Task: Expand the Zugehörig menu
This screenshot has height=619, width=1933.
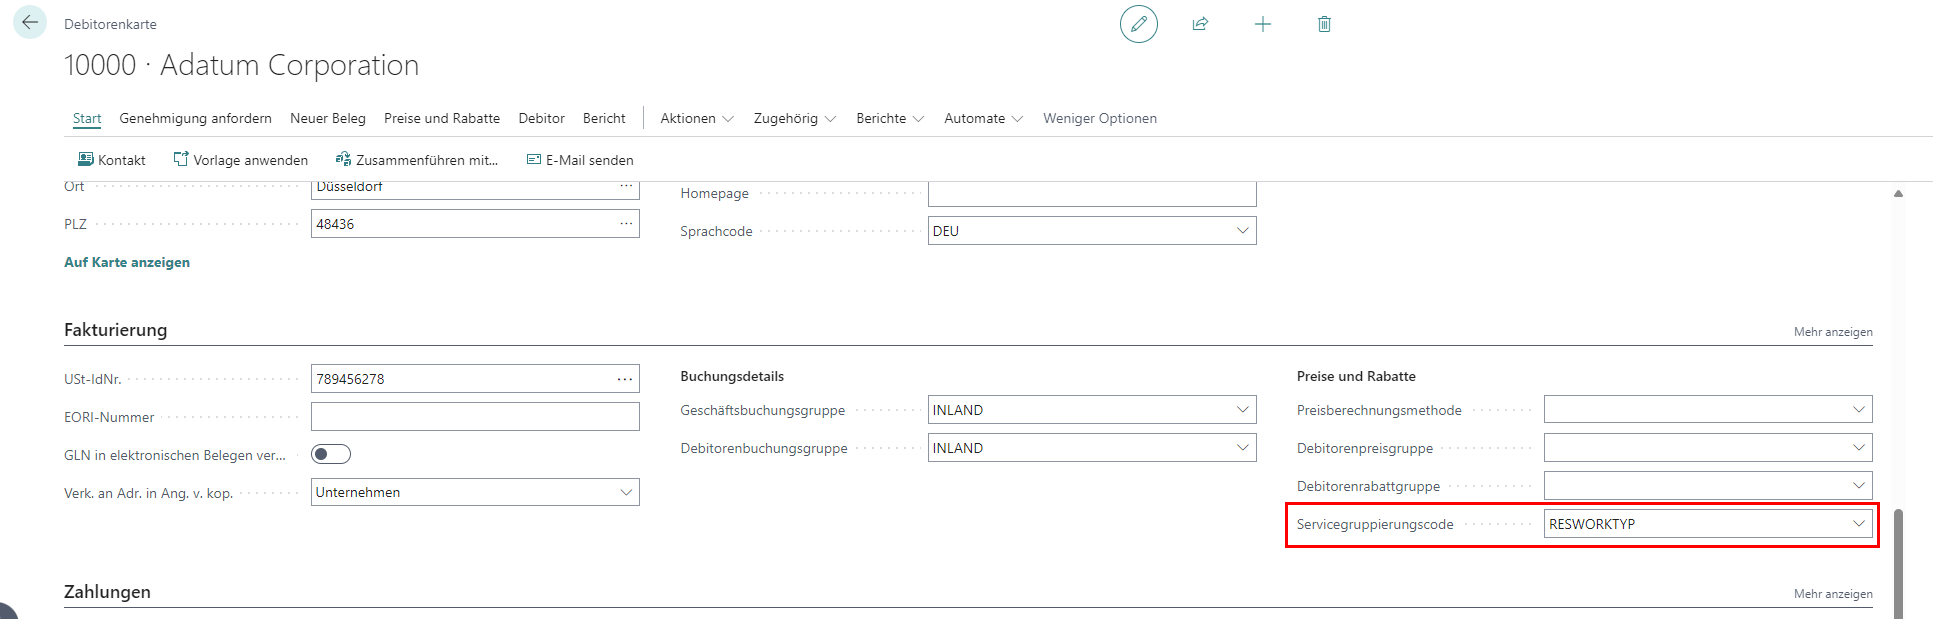Action: pos(795,118)
